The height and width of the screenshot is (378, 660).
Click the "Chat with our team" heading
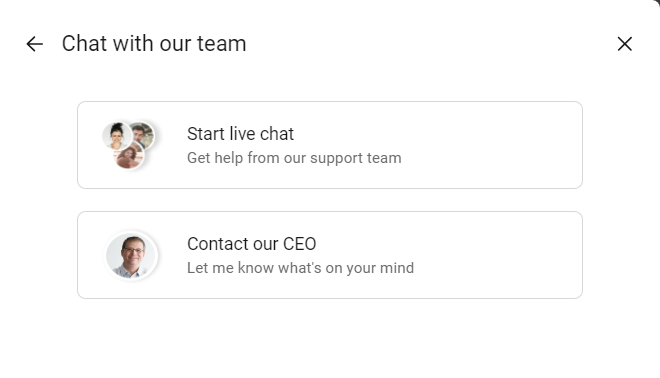point(154,44)
